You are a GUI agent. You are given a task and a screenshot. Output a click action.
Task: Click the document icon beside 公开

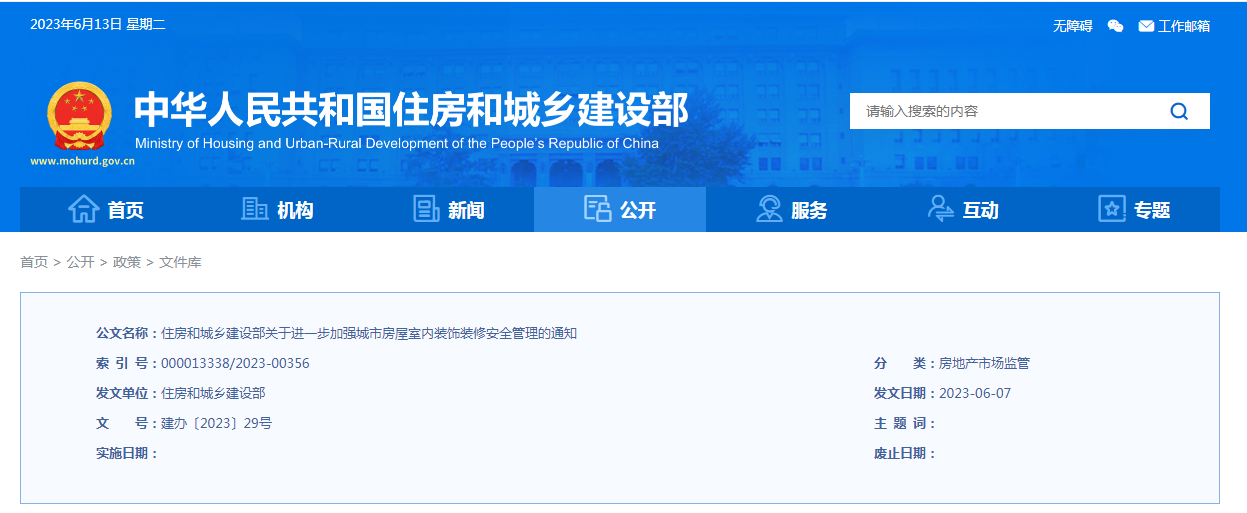[598, 209]
